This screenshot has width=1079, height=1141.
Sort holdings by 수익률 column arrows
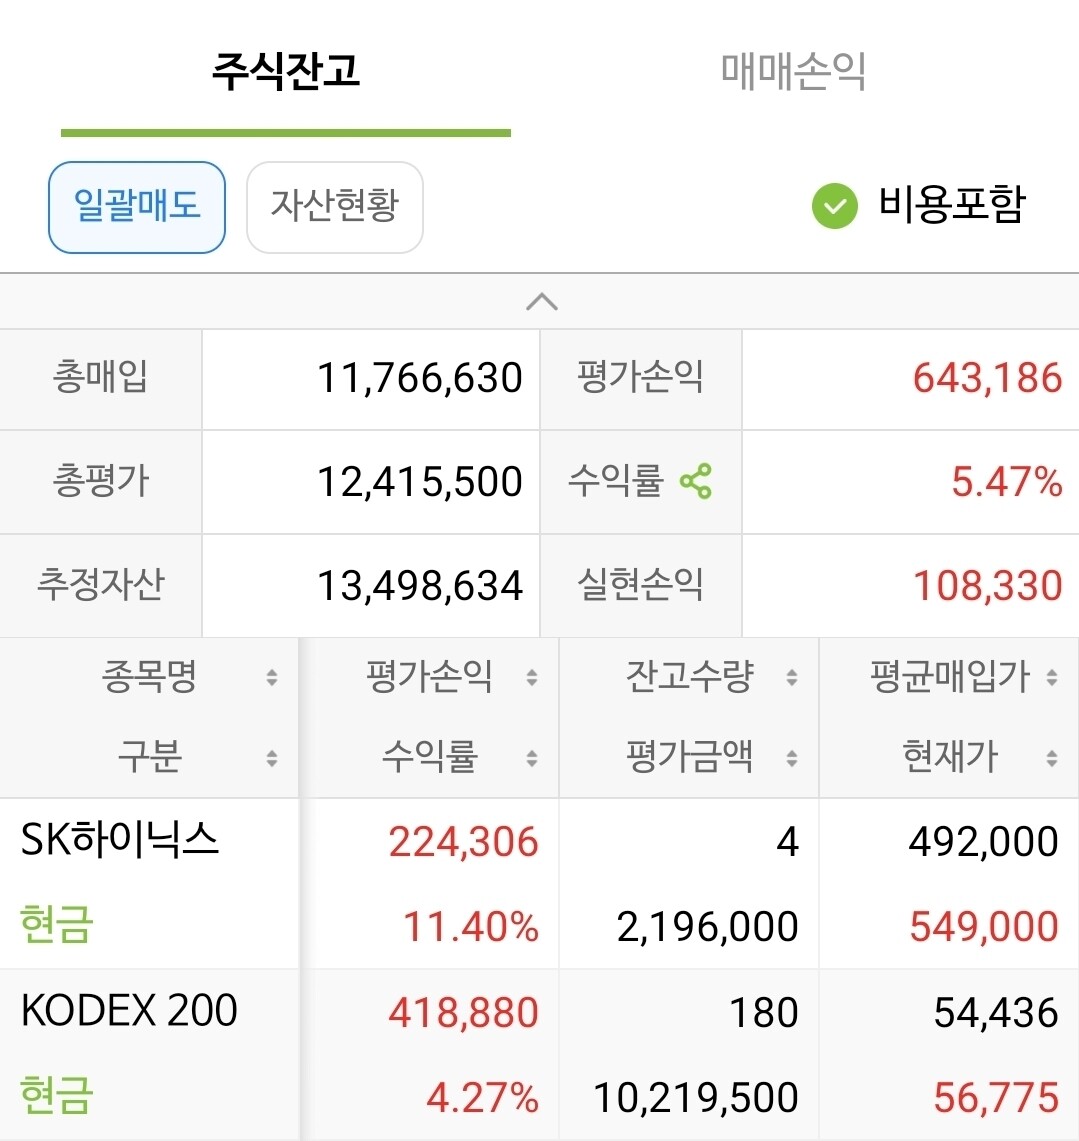(x=532, y=758)
